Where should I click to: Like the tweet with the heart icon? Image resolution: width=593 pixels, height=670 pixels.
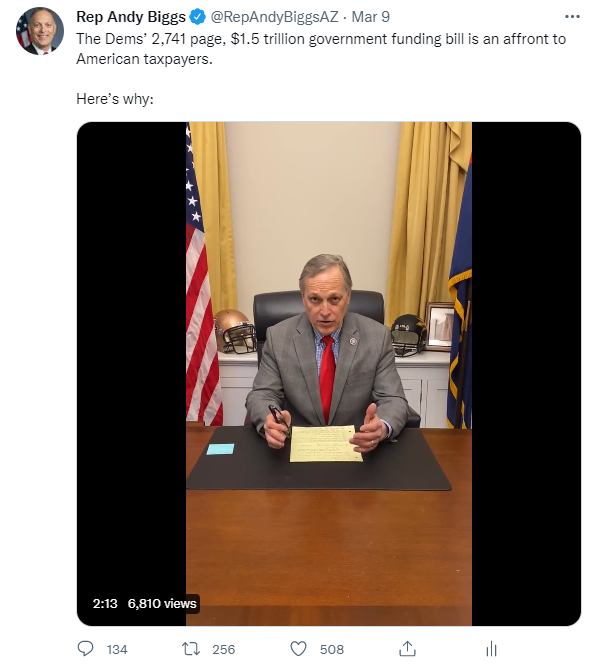(298, 649)
